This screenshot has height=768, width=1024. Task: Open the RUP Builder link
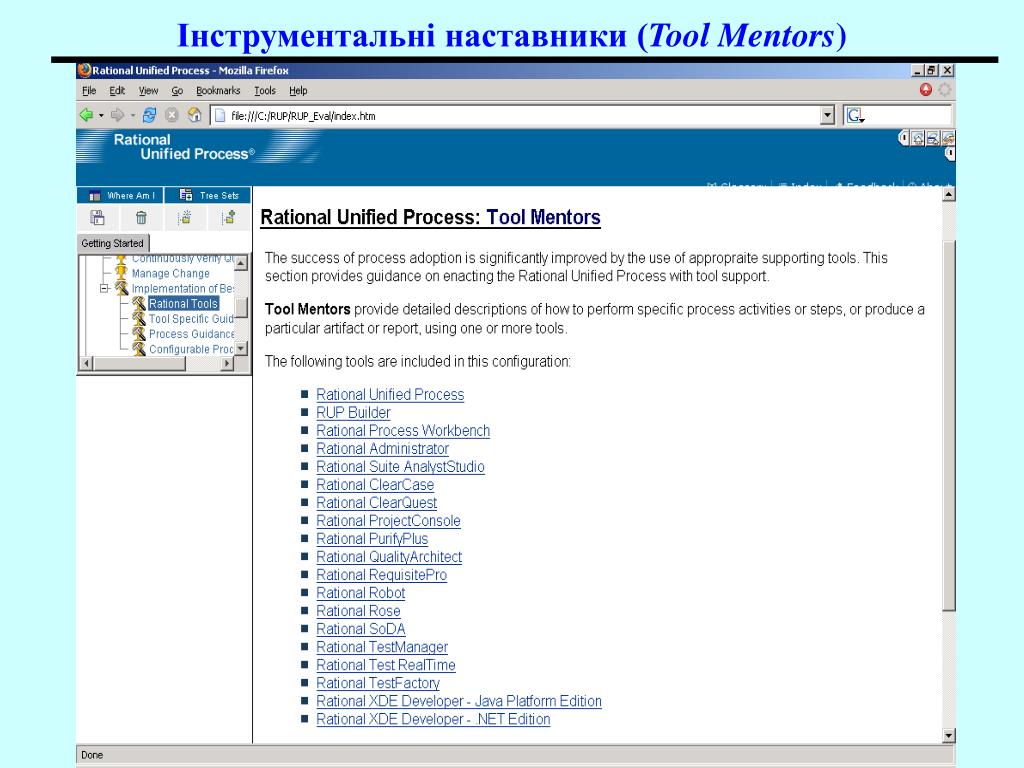coord(353,413)
